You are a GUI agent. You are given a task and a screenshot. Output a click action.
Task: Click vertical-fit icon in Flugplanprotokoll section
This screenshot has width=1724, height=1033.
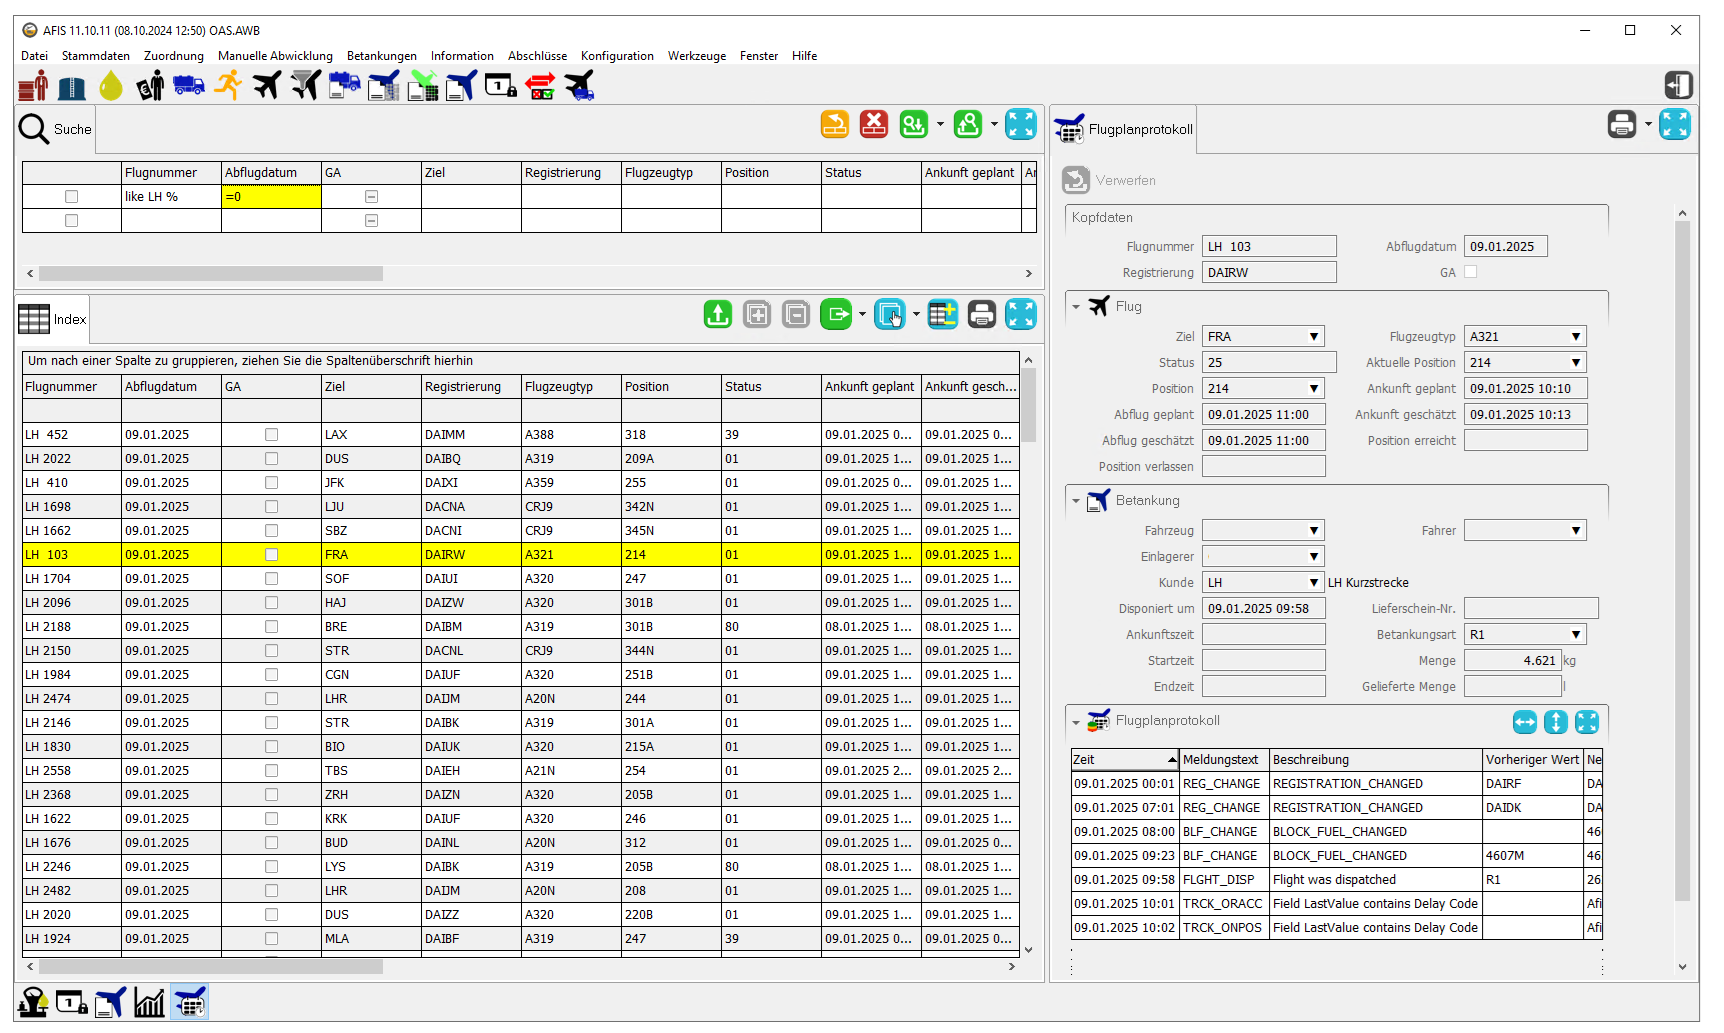(1556, 722)
